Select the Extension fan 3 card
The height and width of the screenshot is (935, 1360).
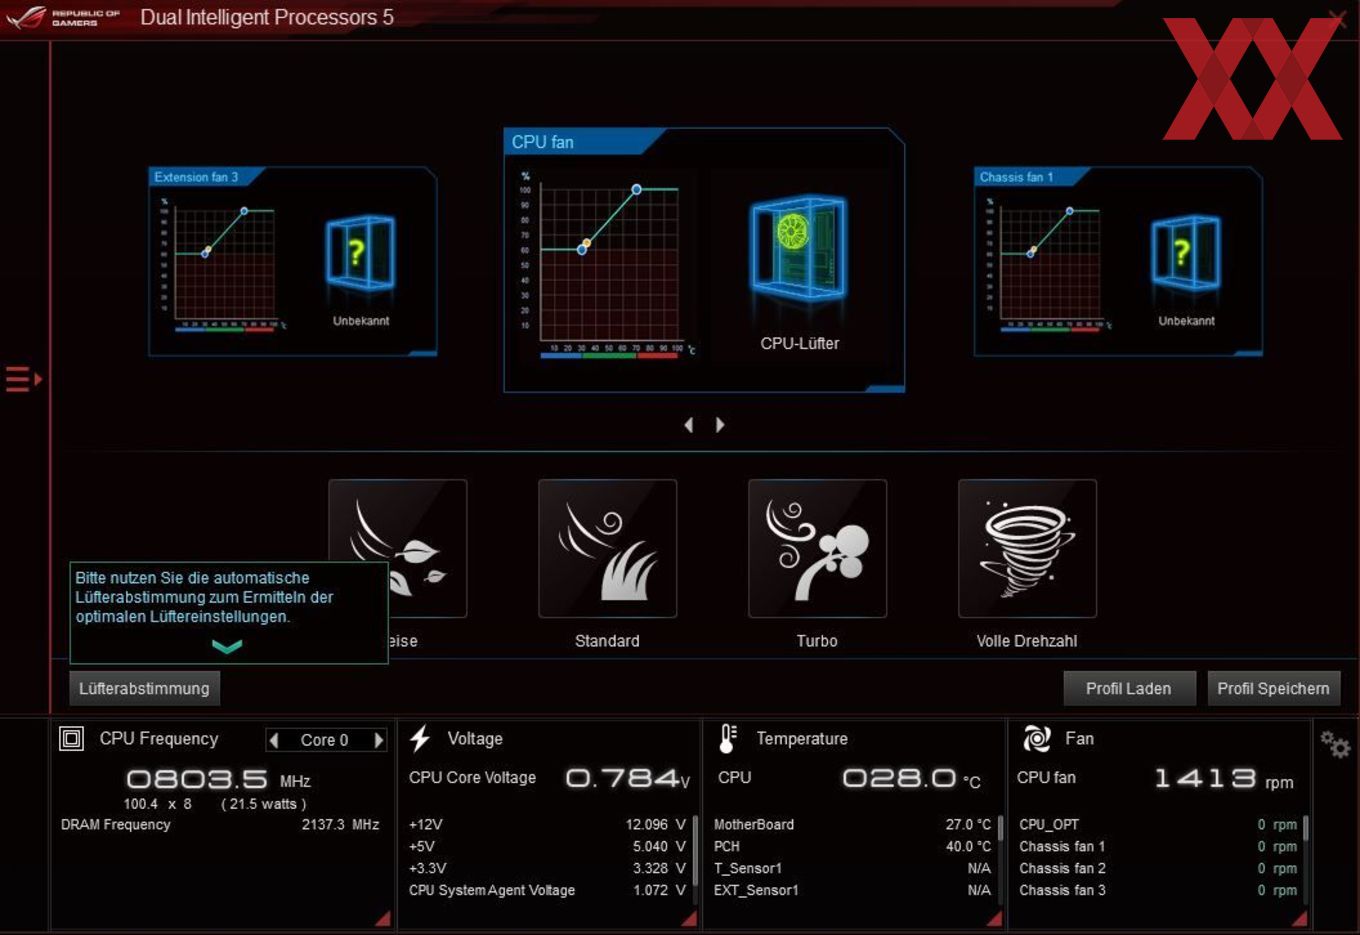click(x=292, y=262)
